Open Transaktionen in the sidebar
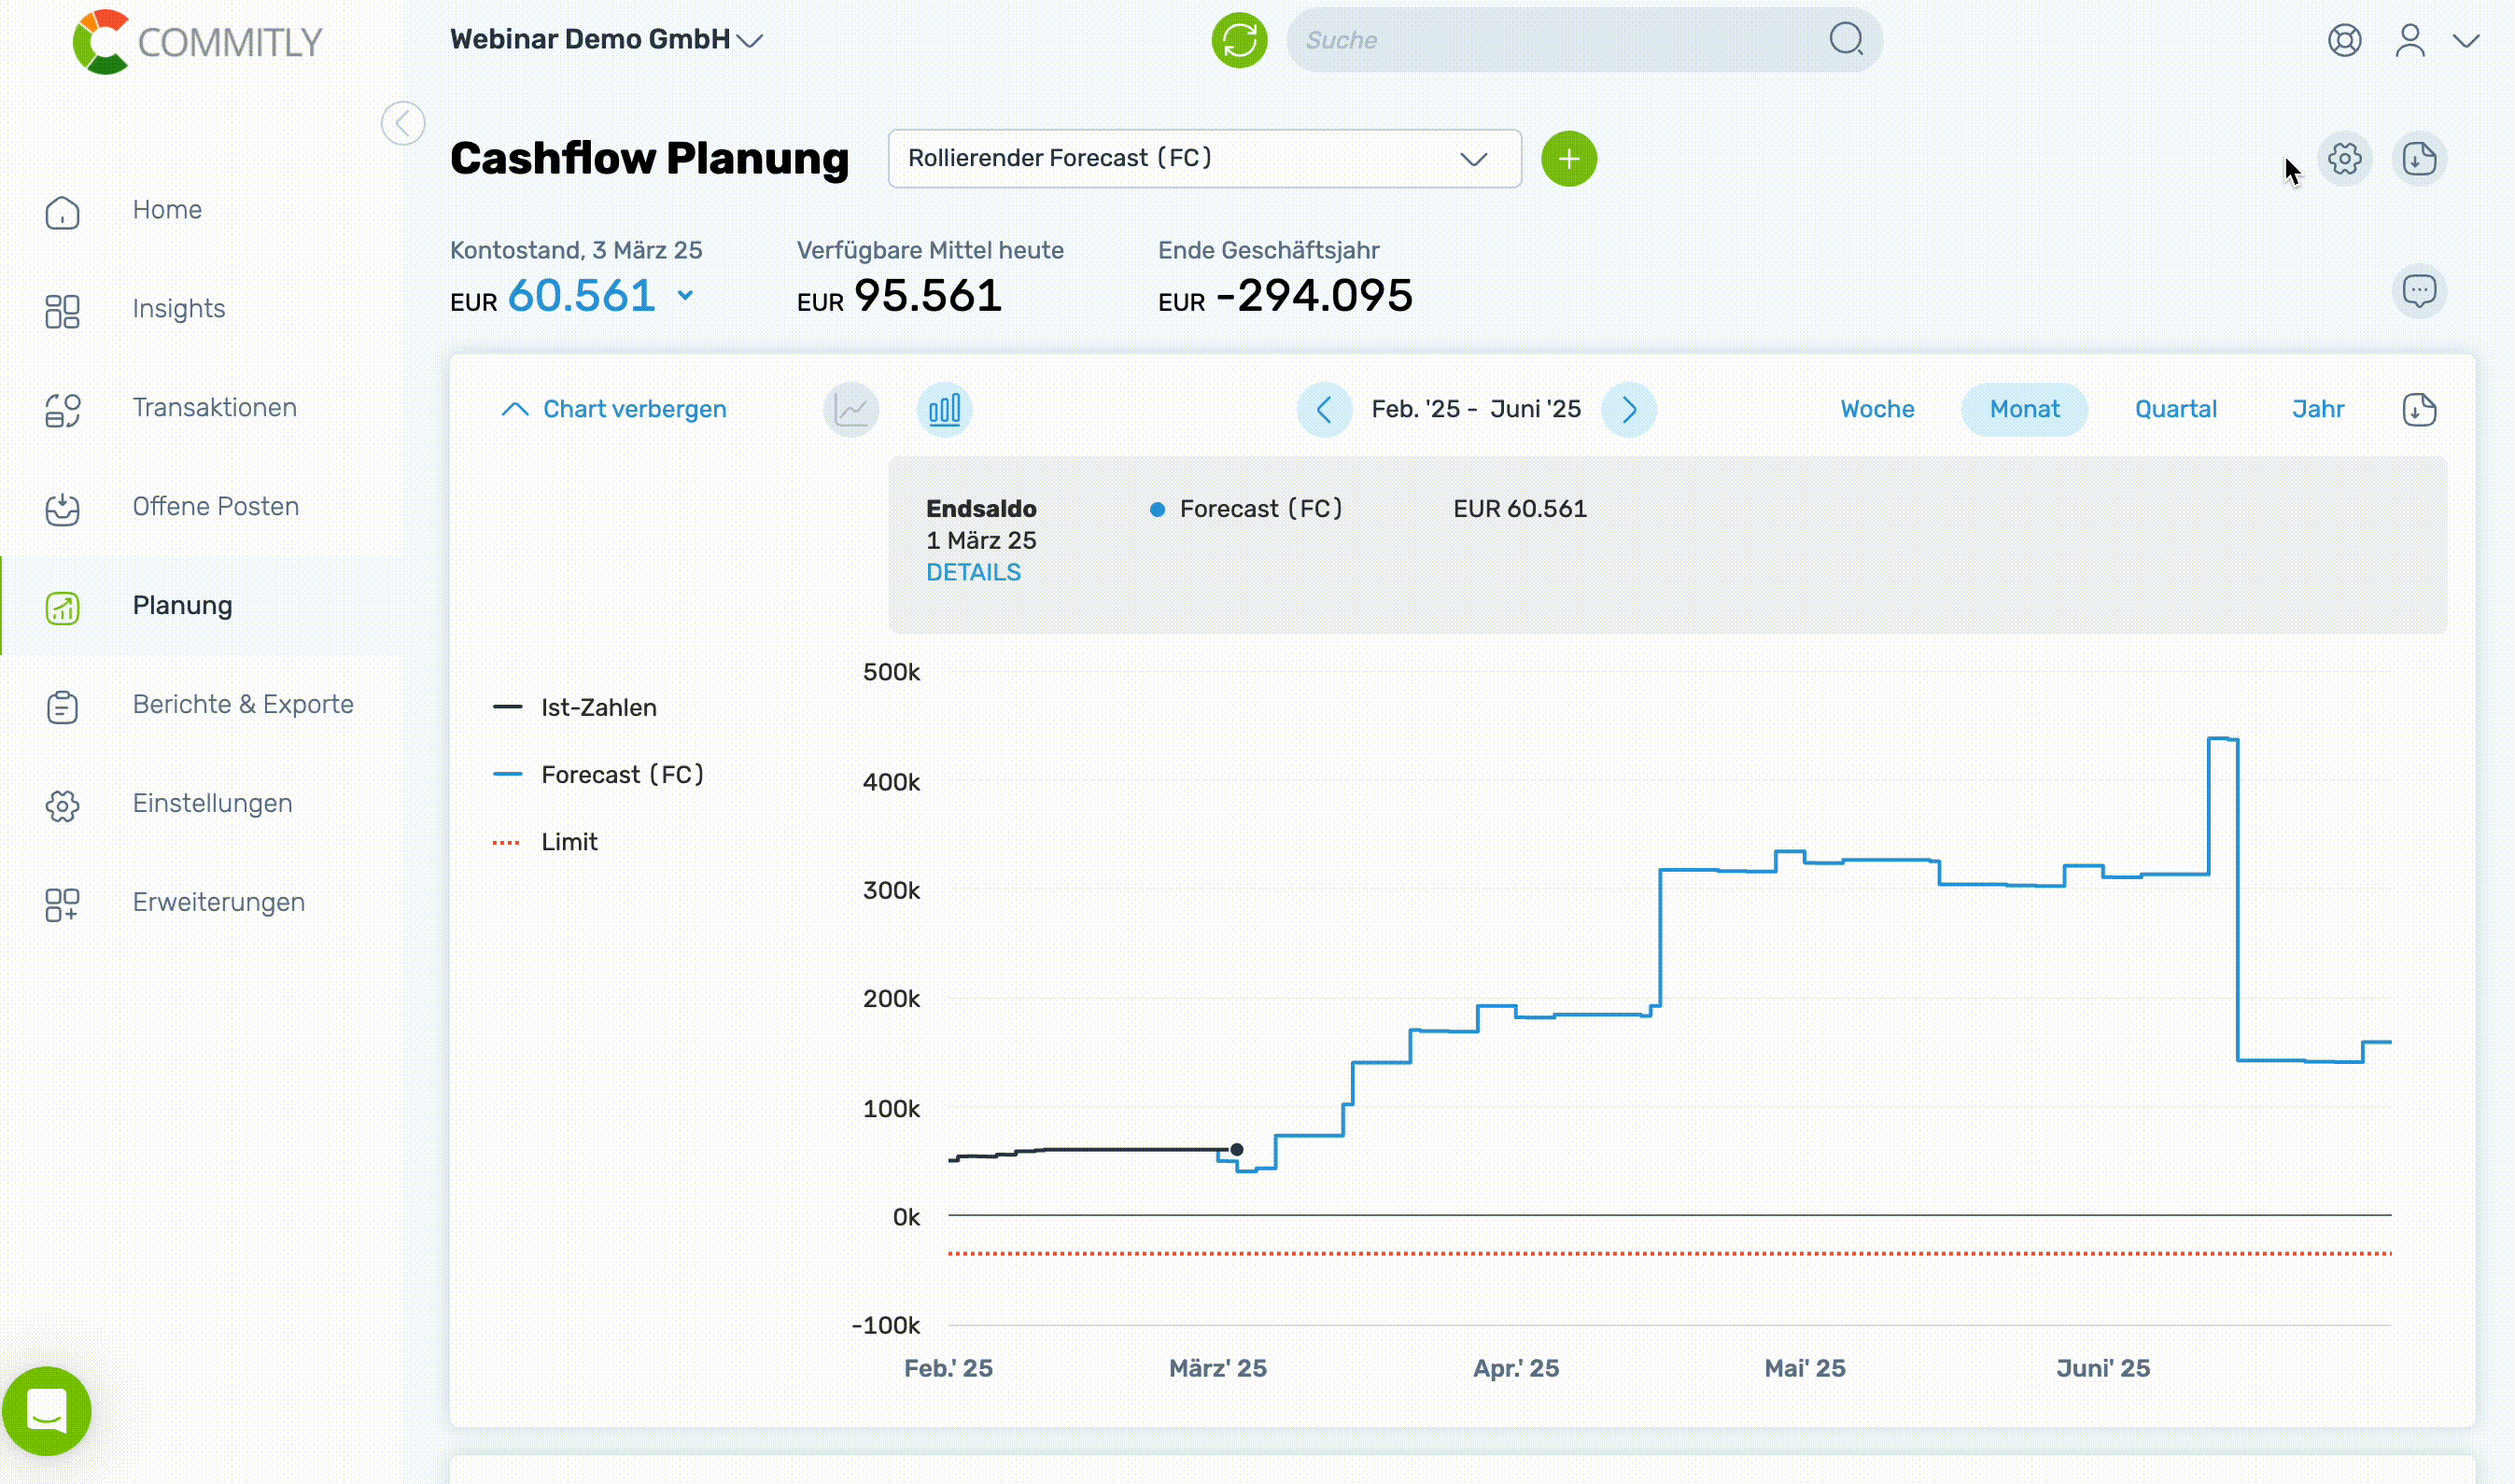 pyautogui.click(x=214, y=408)
